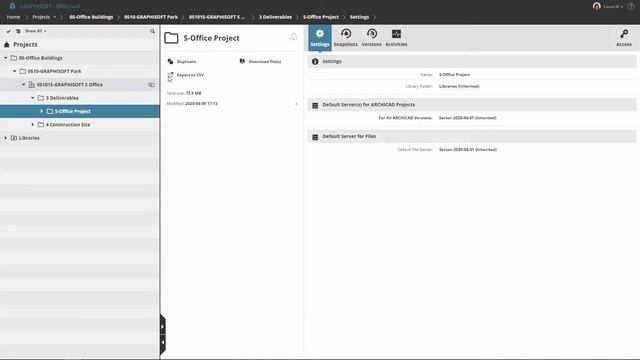Click user avatar icon in top bar
This screenshot has height=360, width=640.
[597, 6]
